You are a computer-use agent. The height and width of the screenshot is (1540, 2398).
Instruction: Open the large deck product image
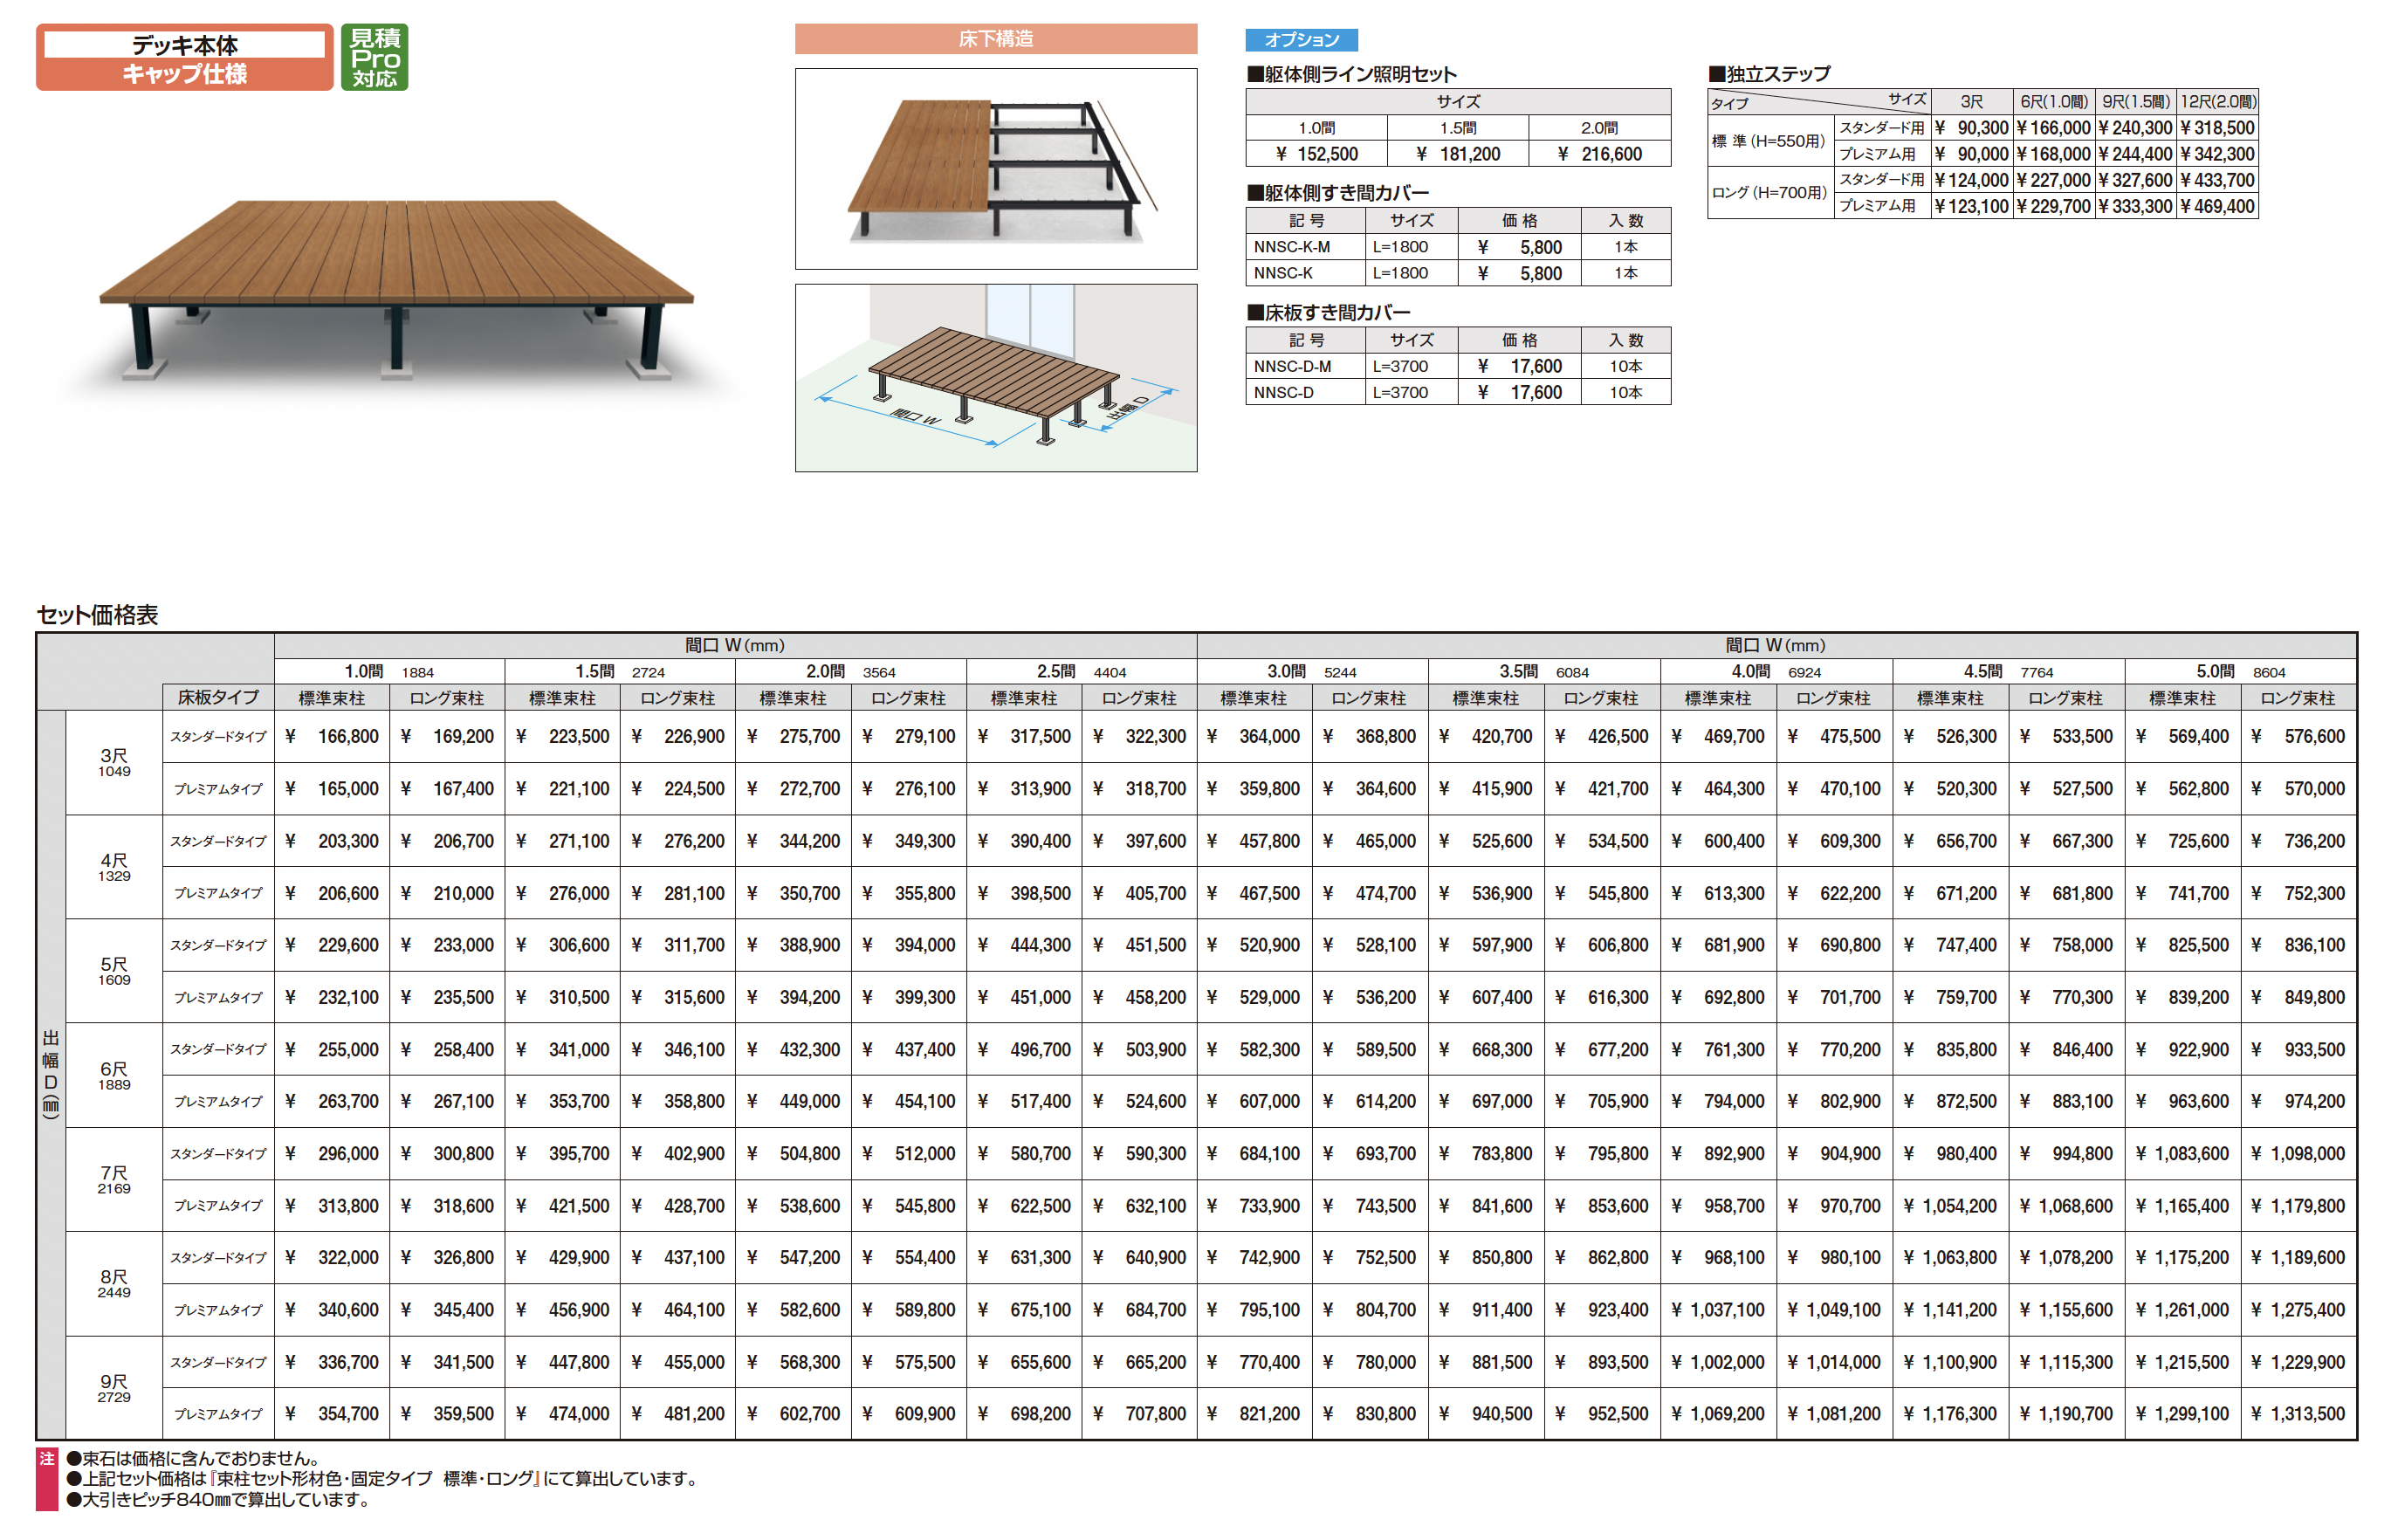pyautogui.click(x=397, y=290)
